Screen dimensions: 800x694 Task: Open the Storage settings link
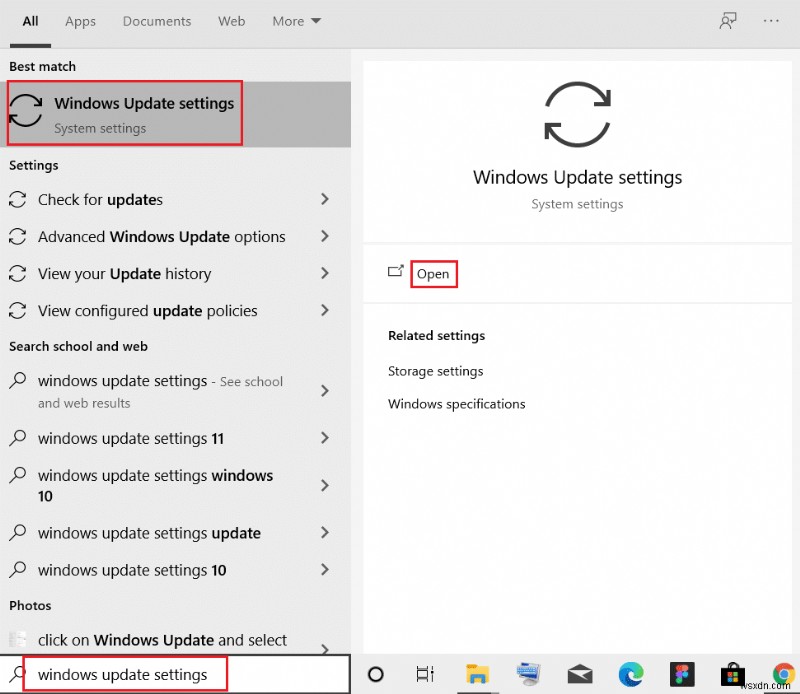pos(435,370)
